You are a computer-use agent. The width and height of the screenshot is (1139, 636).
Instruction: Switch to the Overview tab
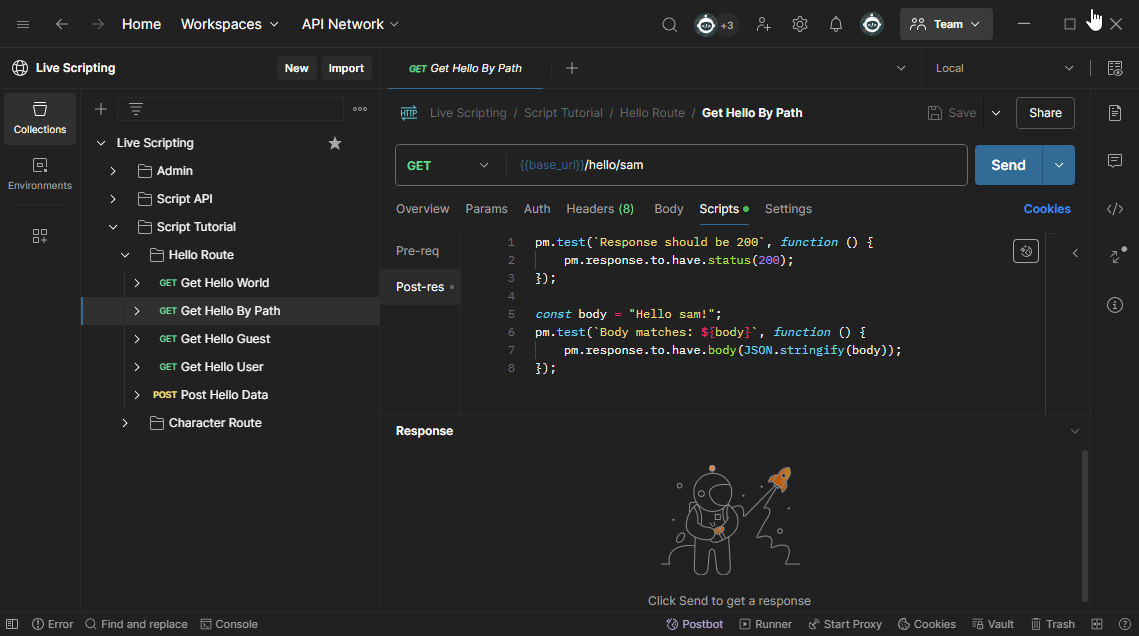(x=423, y=209)
